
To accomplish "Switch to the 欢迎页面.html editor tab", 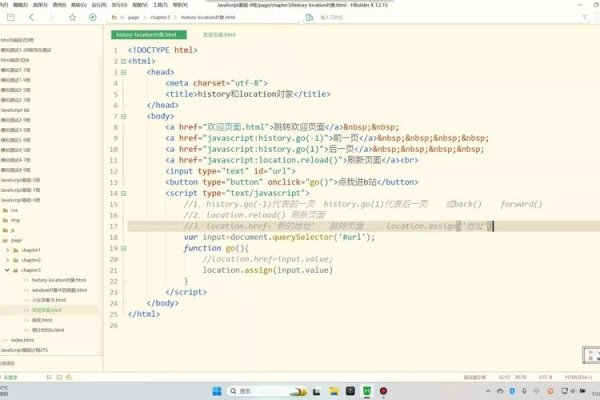I will (x=219, y=34).
